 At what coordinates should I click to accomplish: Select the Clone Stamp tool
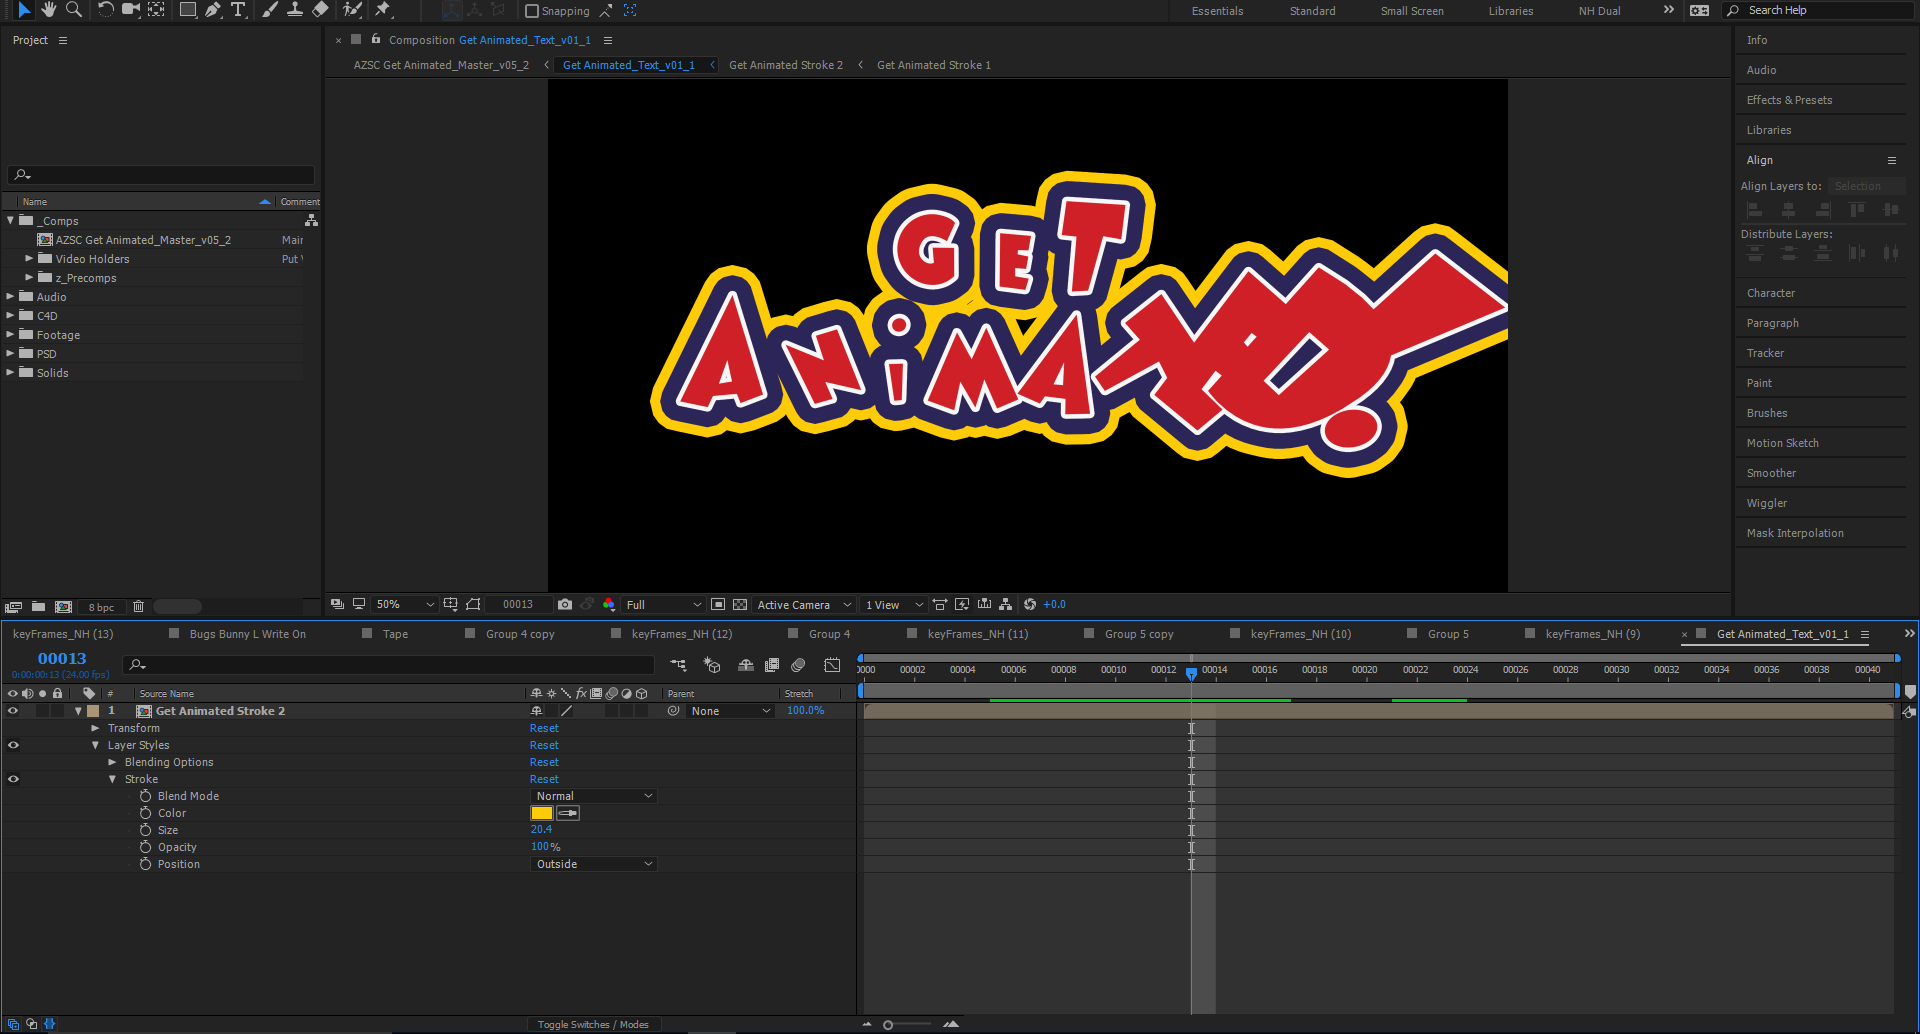point(295,10)
